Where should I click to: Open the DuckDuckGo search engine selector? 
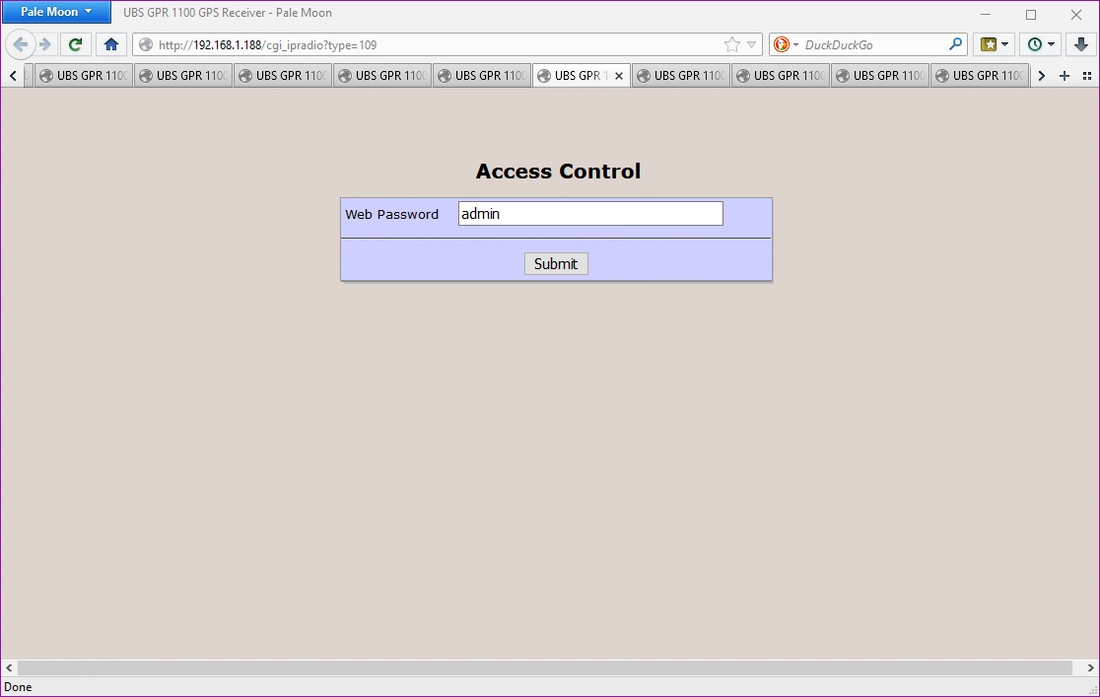[x=786, y=45]
